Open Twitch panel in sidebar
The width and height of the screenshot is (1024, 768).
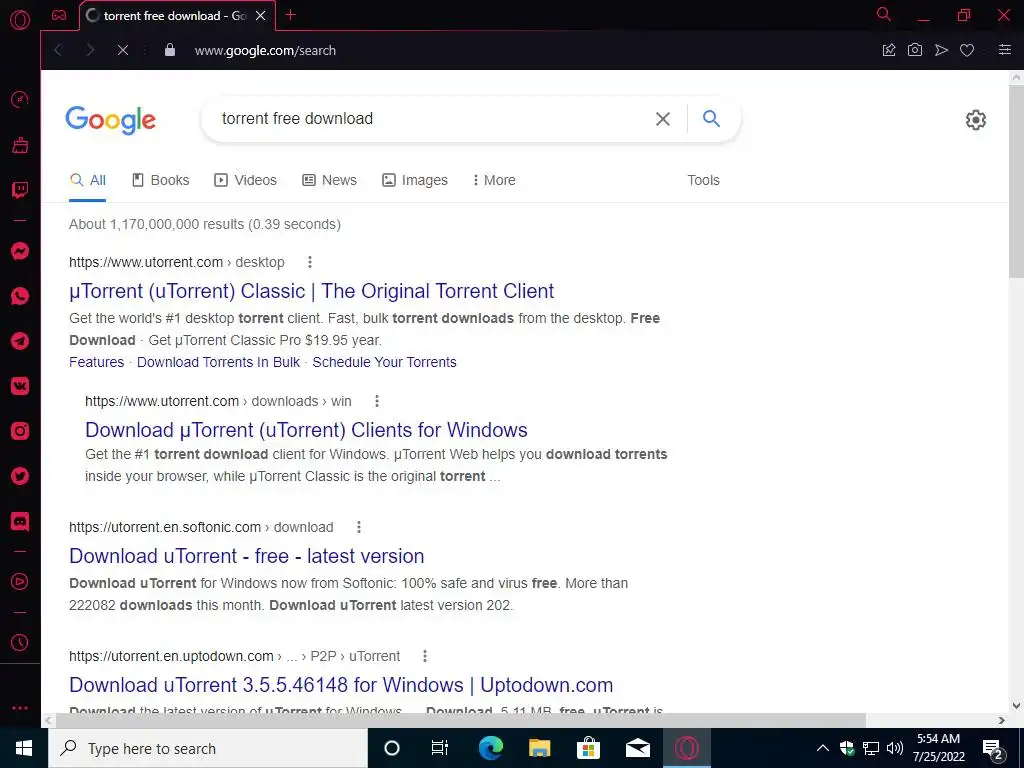20,190
